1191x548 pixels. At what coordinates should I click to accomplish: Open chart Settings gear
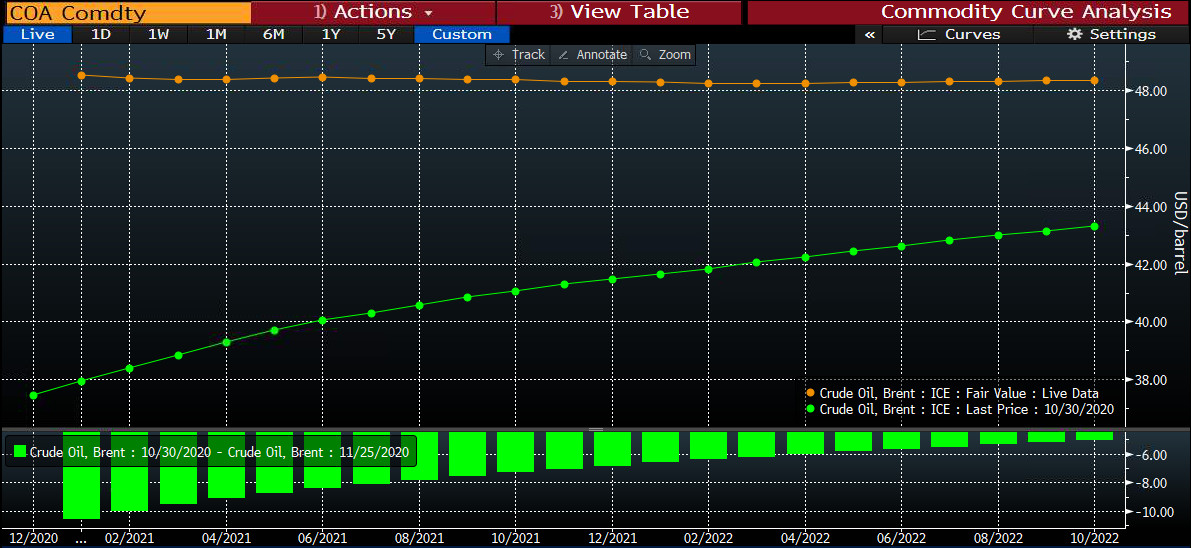pos(1111,34)
